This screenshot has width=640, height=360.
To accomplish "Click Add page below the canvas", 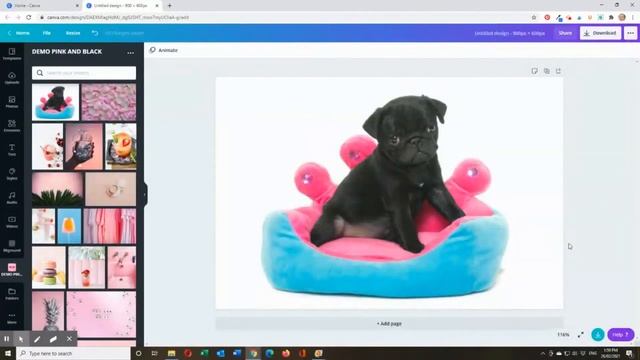I will [x=389, y=324].
